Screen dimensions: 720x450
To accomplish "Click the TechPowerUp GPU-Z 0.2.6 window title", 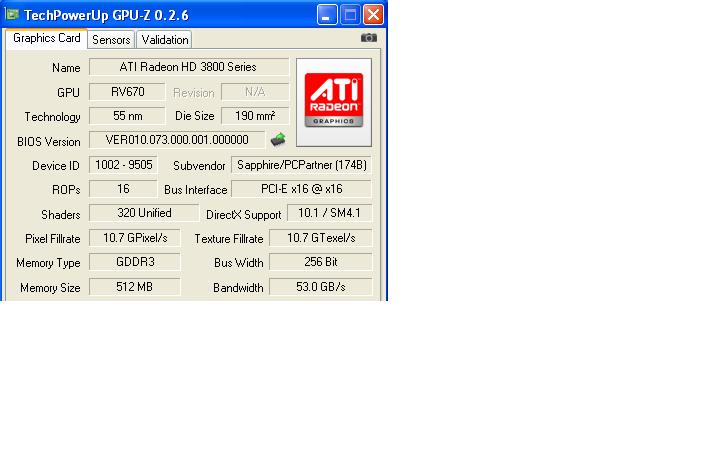I will point(106,15).
